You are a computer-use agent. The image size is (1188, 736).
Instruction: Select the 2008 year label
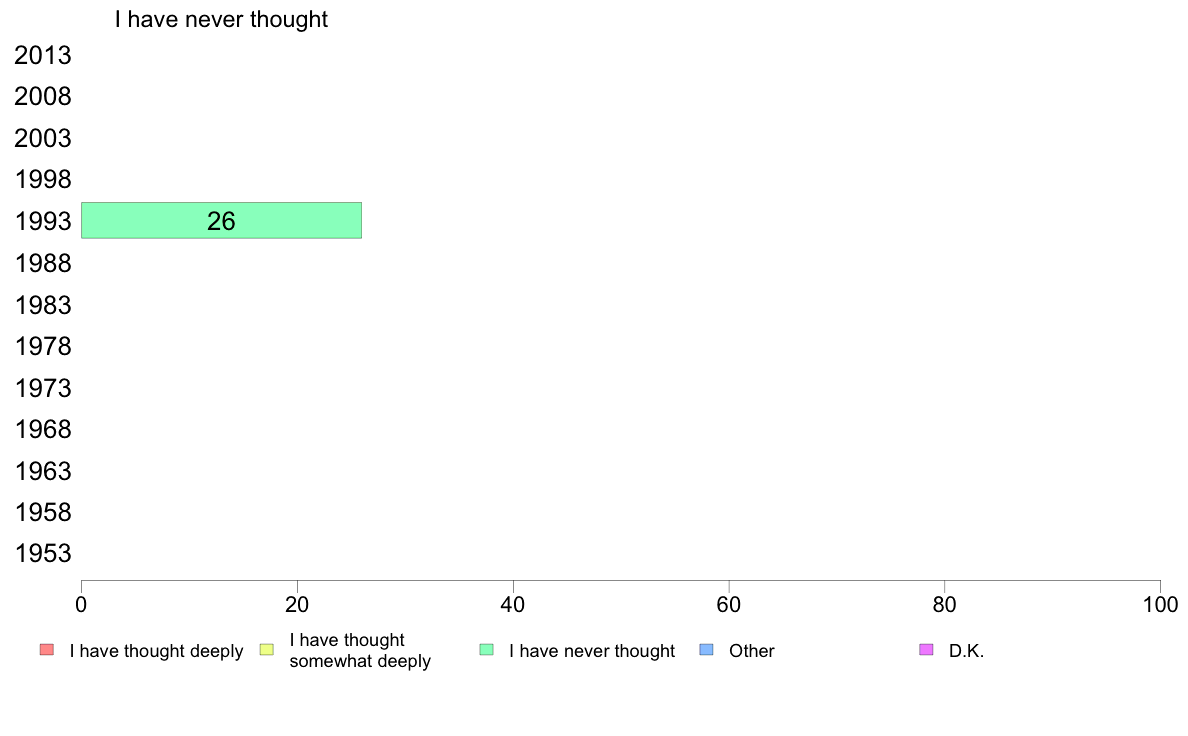[42, 96]
